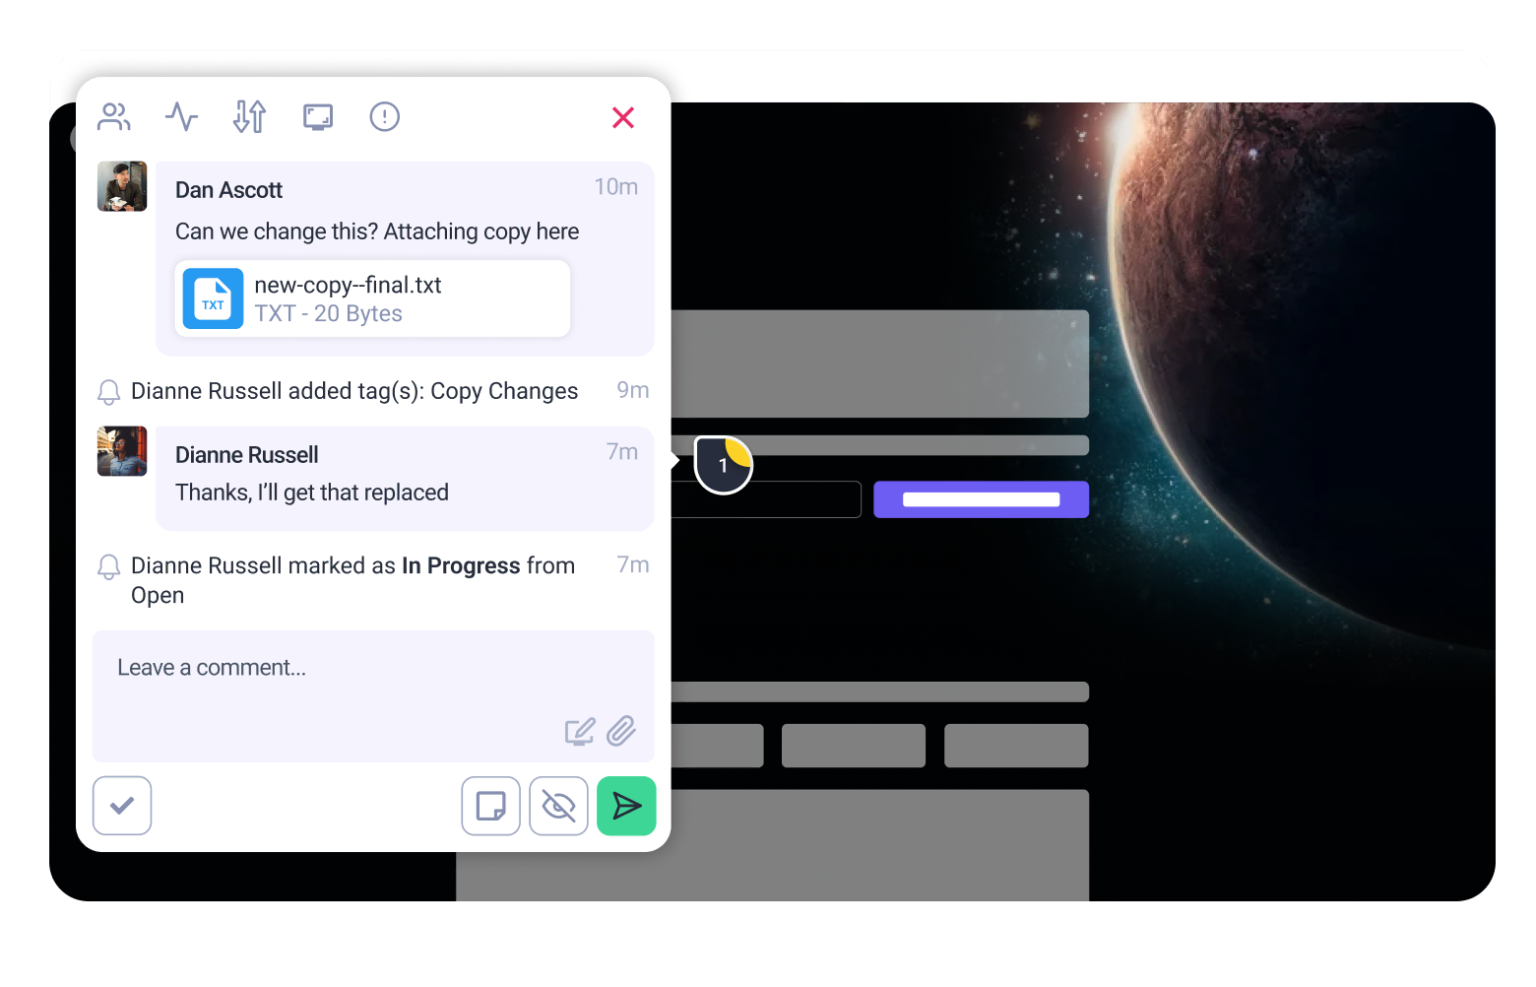This screenshot has width=1536, height=987.
Task: Close the comment panel with red X
Action: point(623,118)
